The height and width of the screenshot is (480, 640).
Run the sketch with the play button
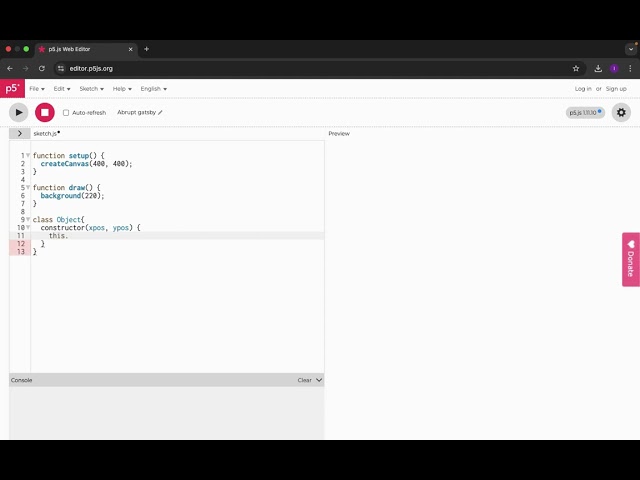pos(19,112)
